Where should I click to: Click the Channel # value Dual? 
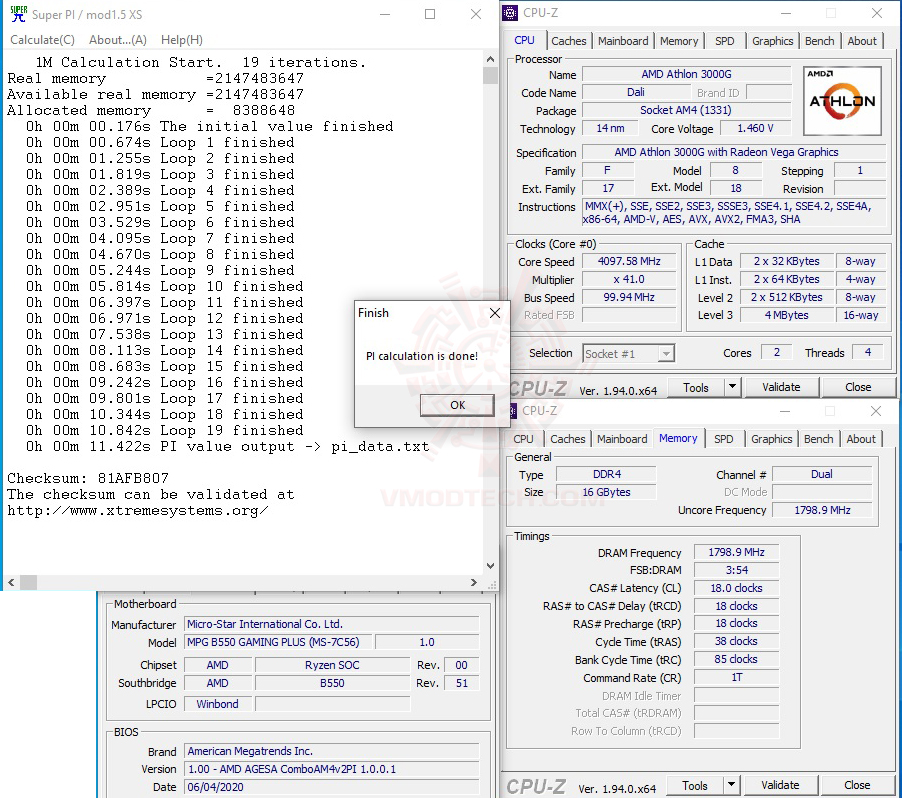tap(822, 474)
